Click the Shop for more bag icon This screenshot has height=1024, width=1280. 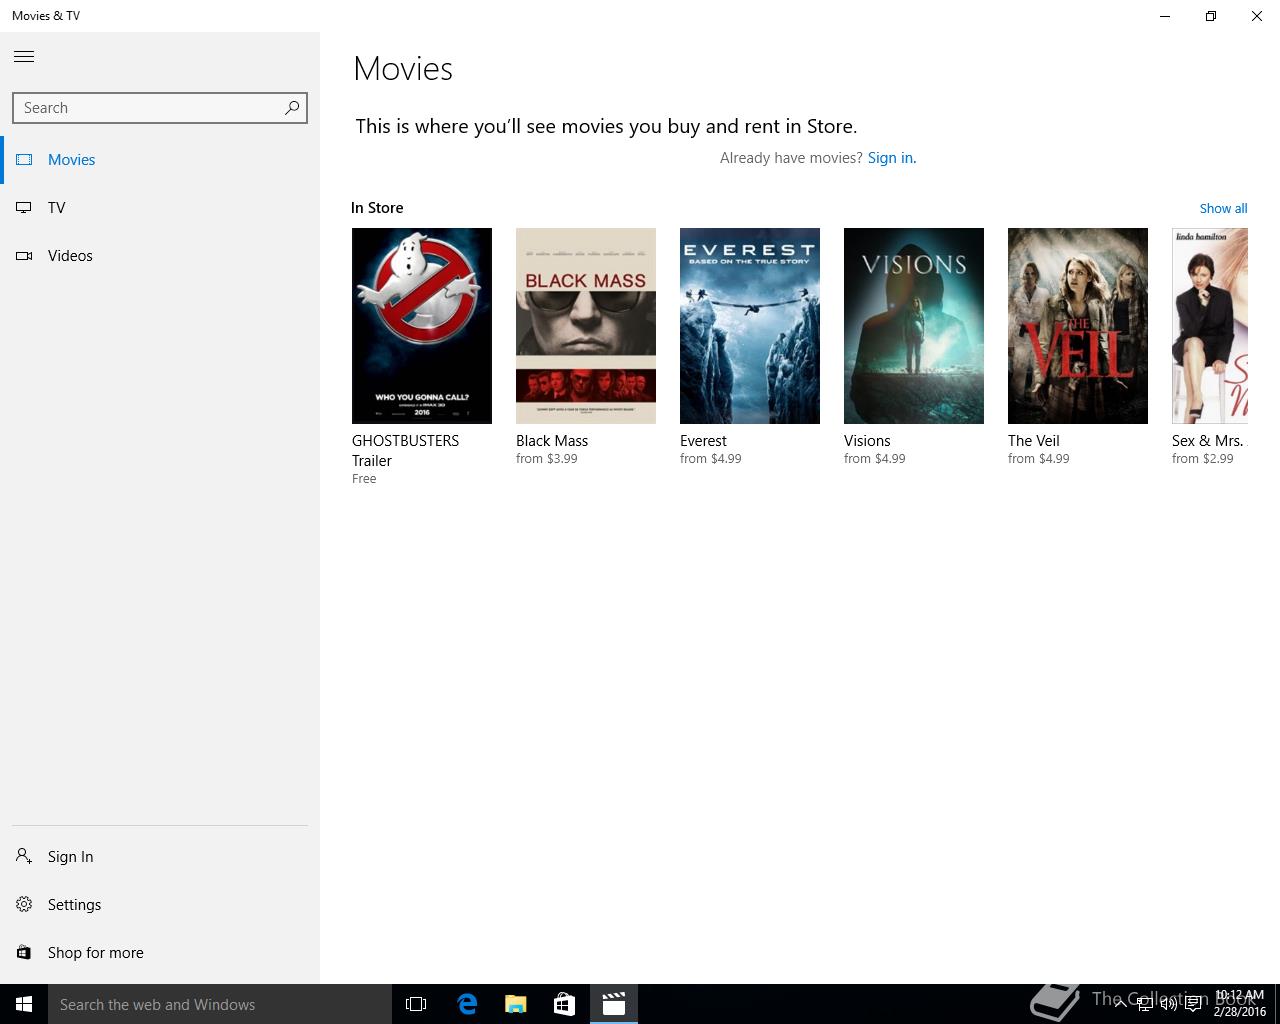tap(24, 952)
